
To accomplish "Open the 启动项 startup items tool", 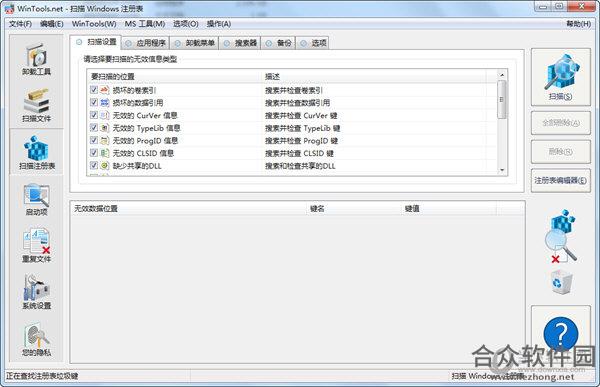I will point(36,199).
